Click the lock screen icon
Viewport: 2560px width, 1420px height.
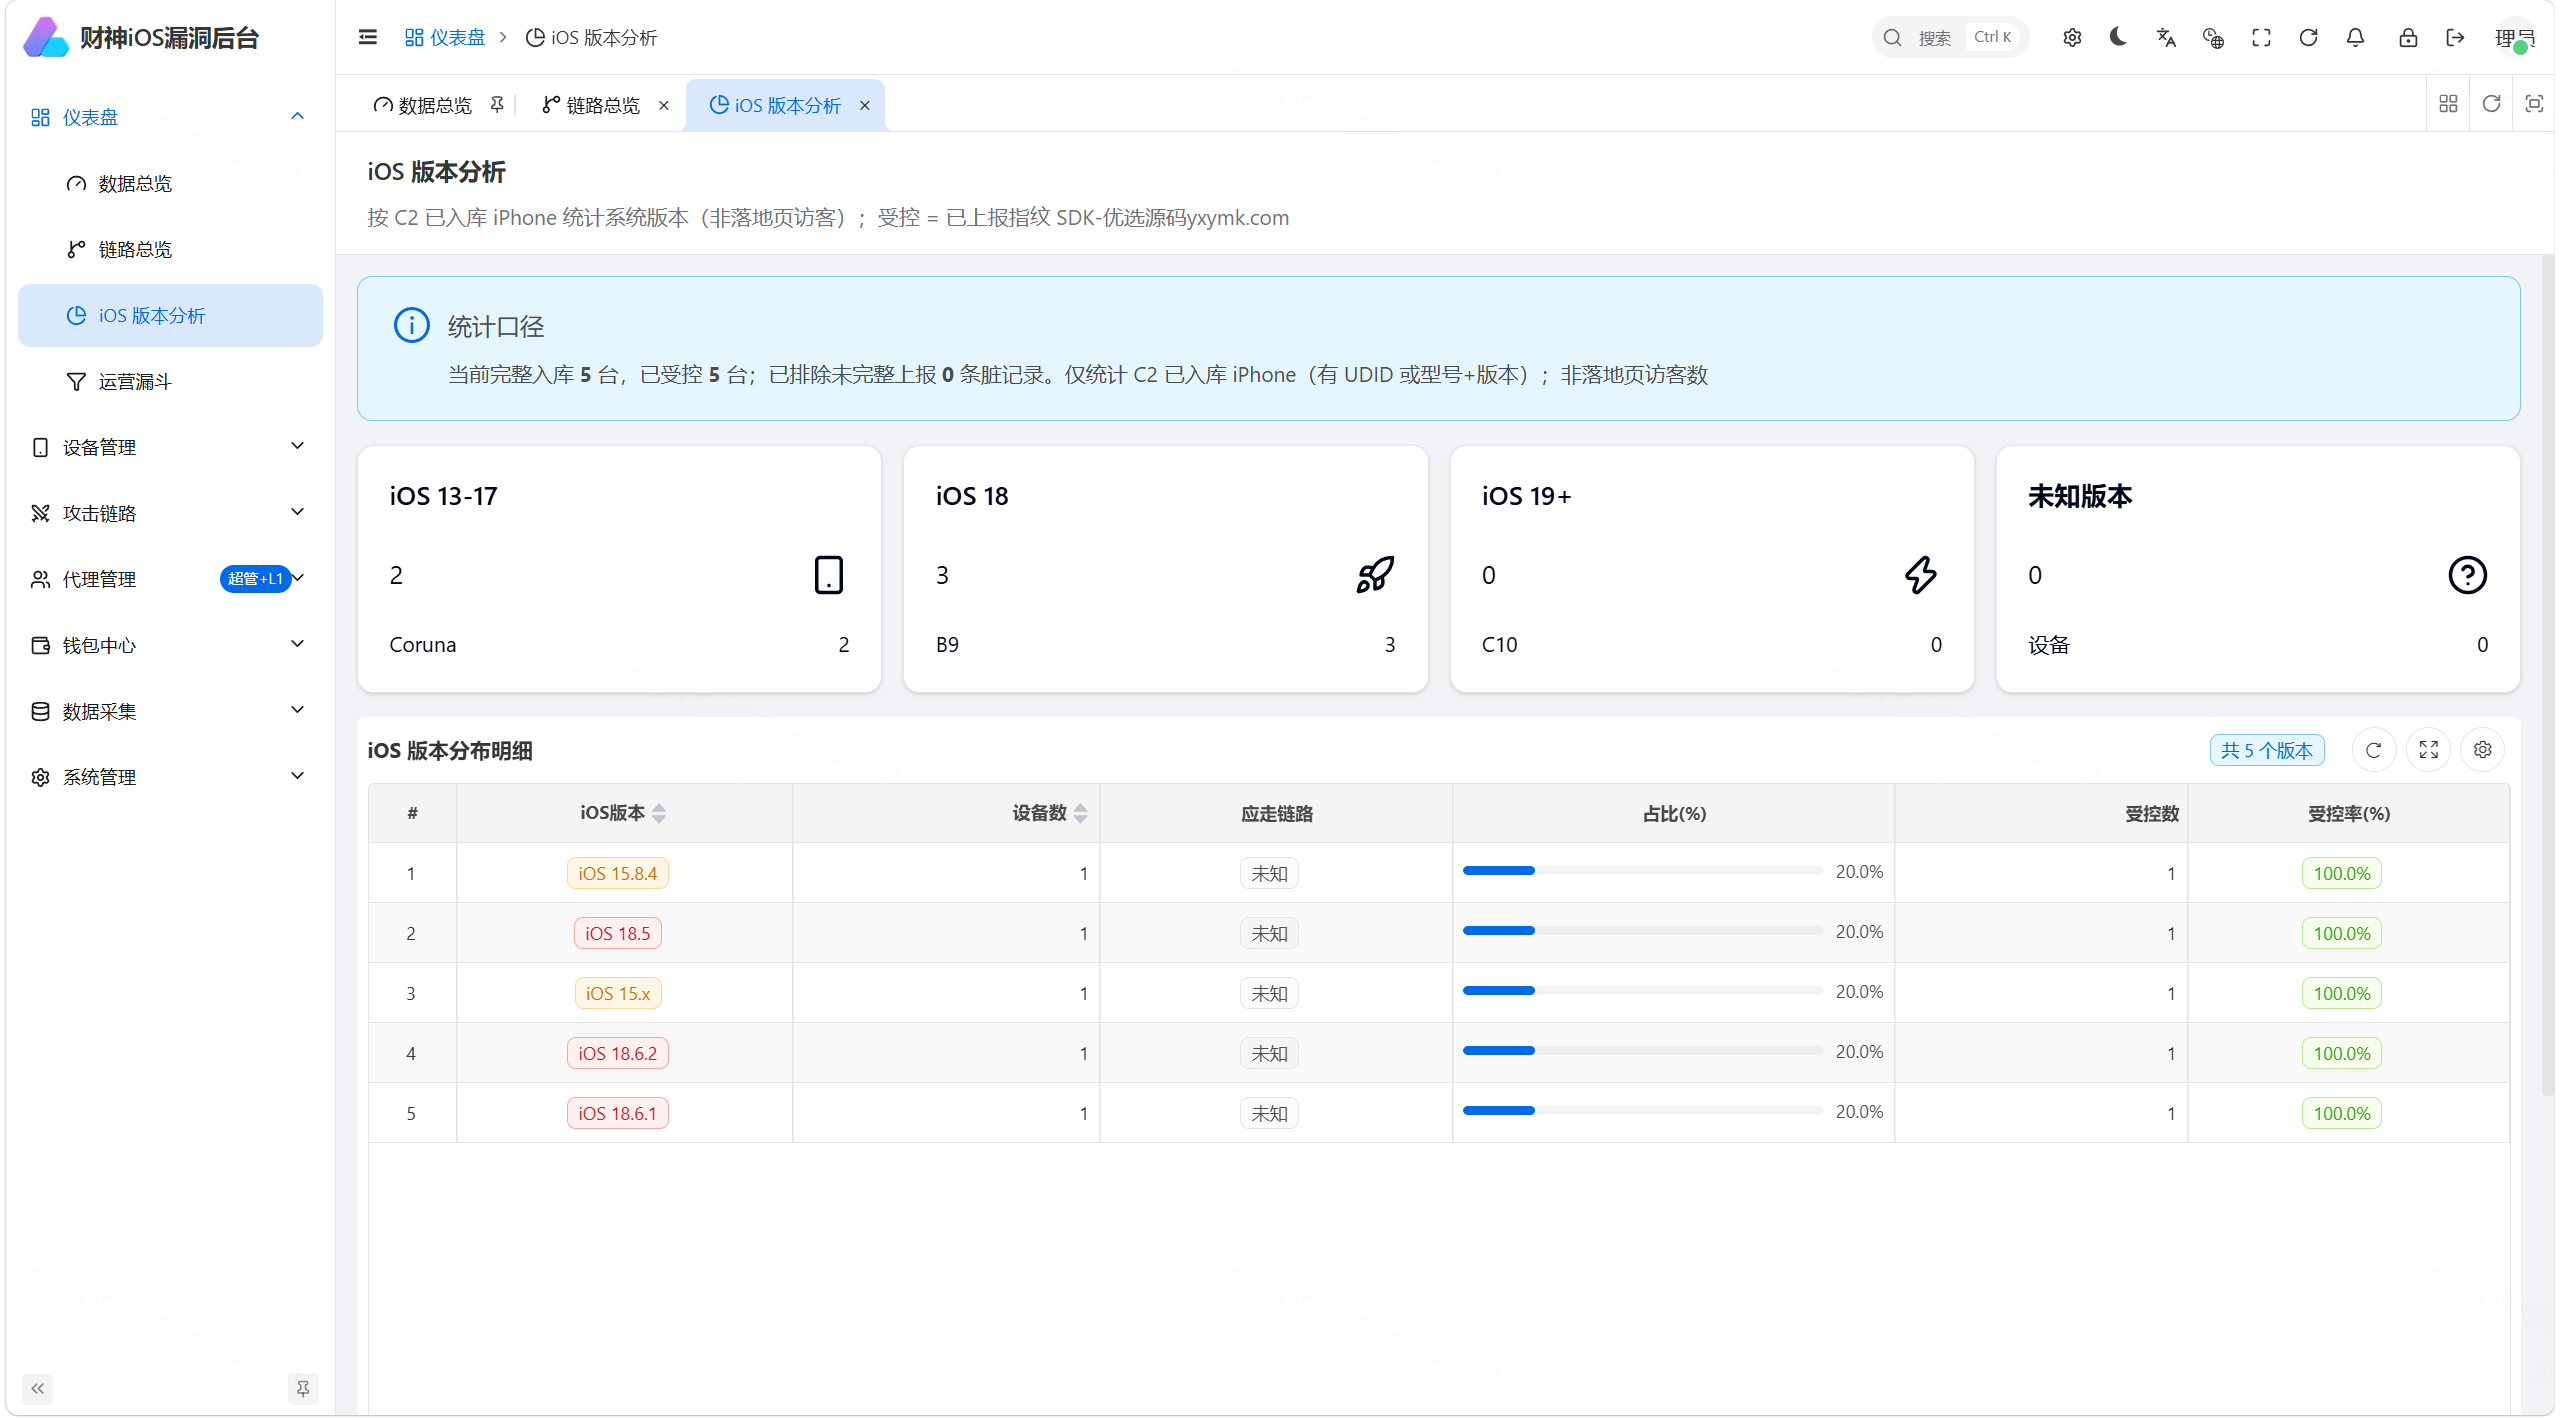point(2408,37)
